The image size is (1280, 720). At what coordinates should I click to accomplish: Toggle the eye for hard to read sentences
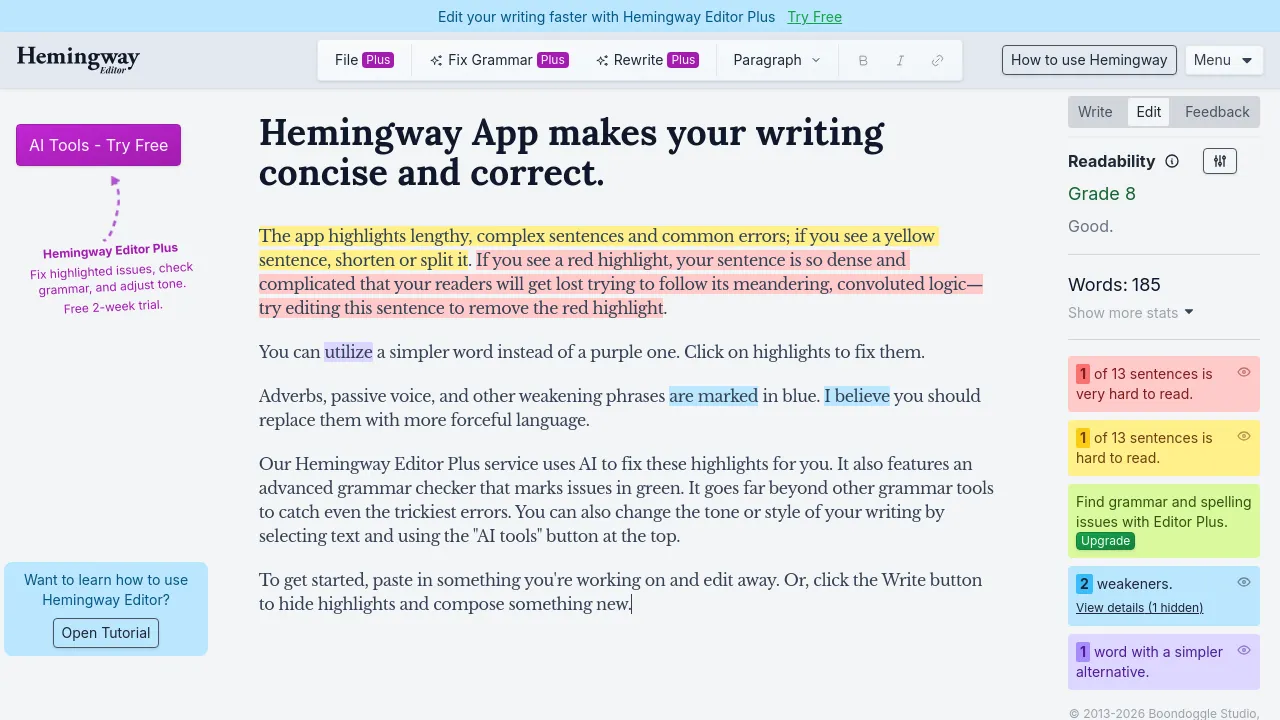[1244, 436]
